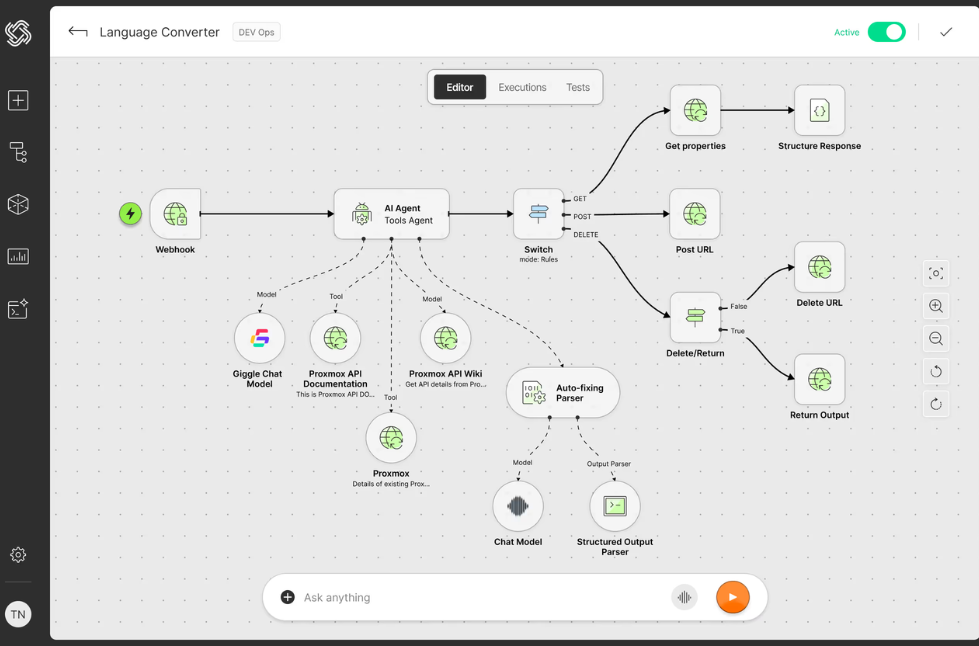The width and height of the screenshot is (979, 646).
Task: Select the Proxmox API Documentation node
Action: point(335,338)
